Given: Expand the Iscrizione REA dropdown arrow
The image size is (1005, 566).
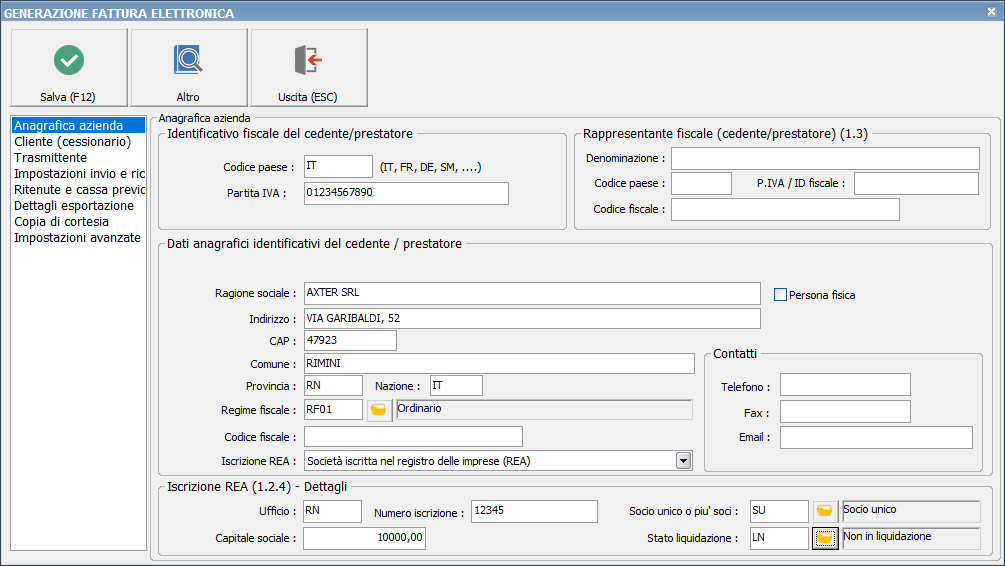Looking at the screenshot, I should [683, 461].
